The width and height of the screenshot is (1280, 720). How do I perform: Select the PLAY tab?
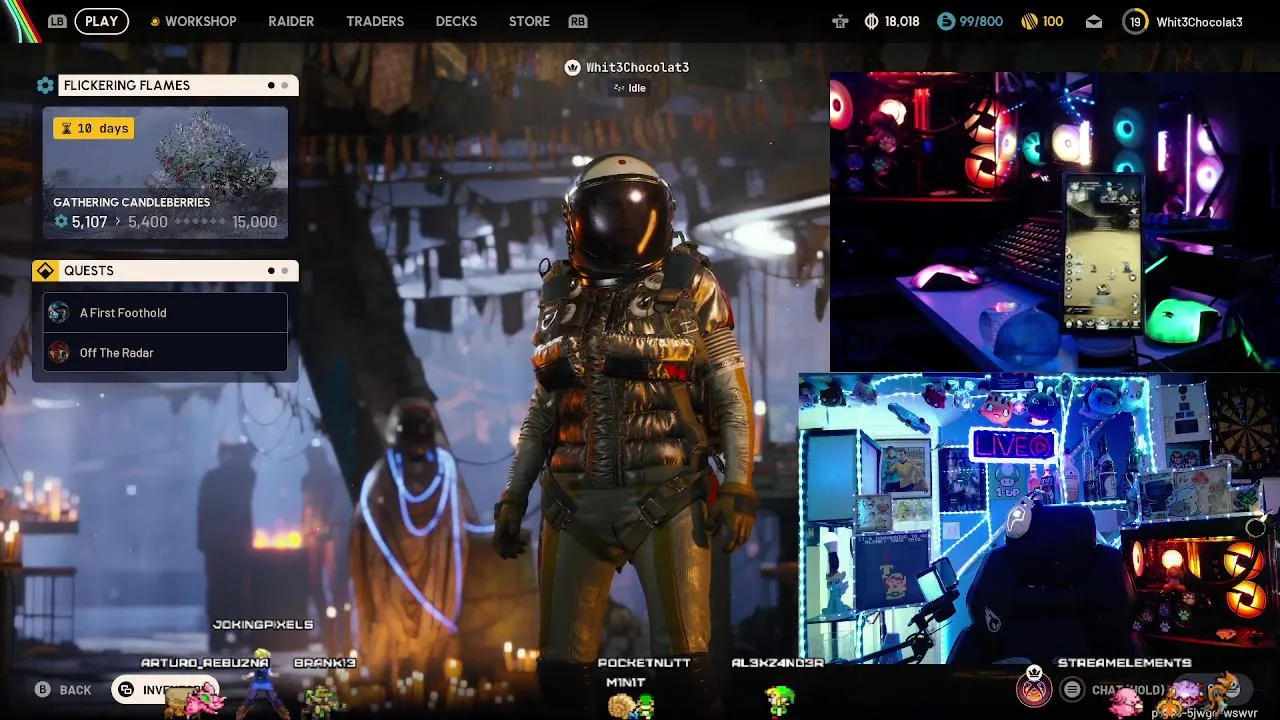point(101,21)
